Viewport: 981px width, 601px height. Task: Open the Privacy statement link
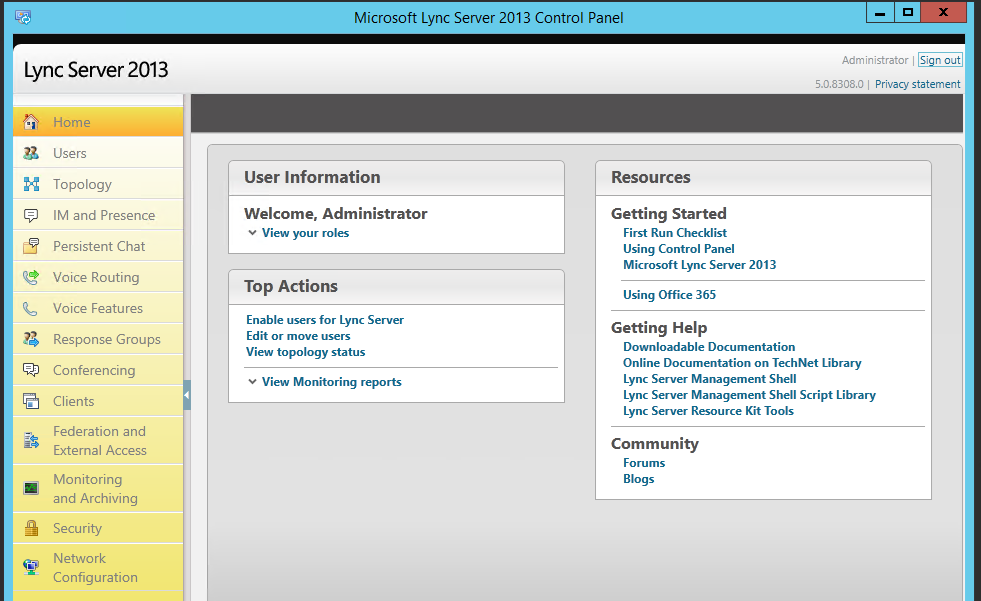[x=917, y=84]
